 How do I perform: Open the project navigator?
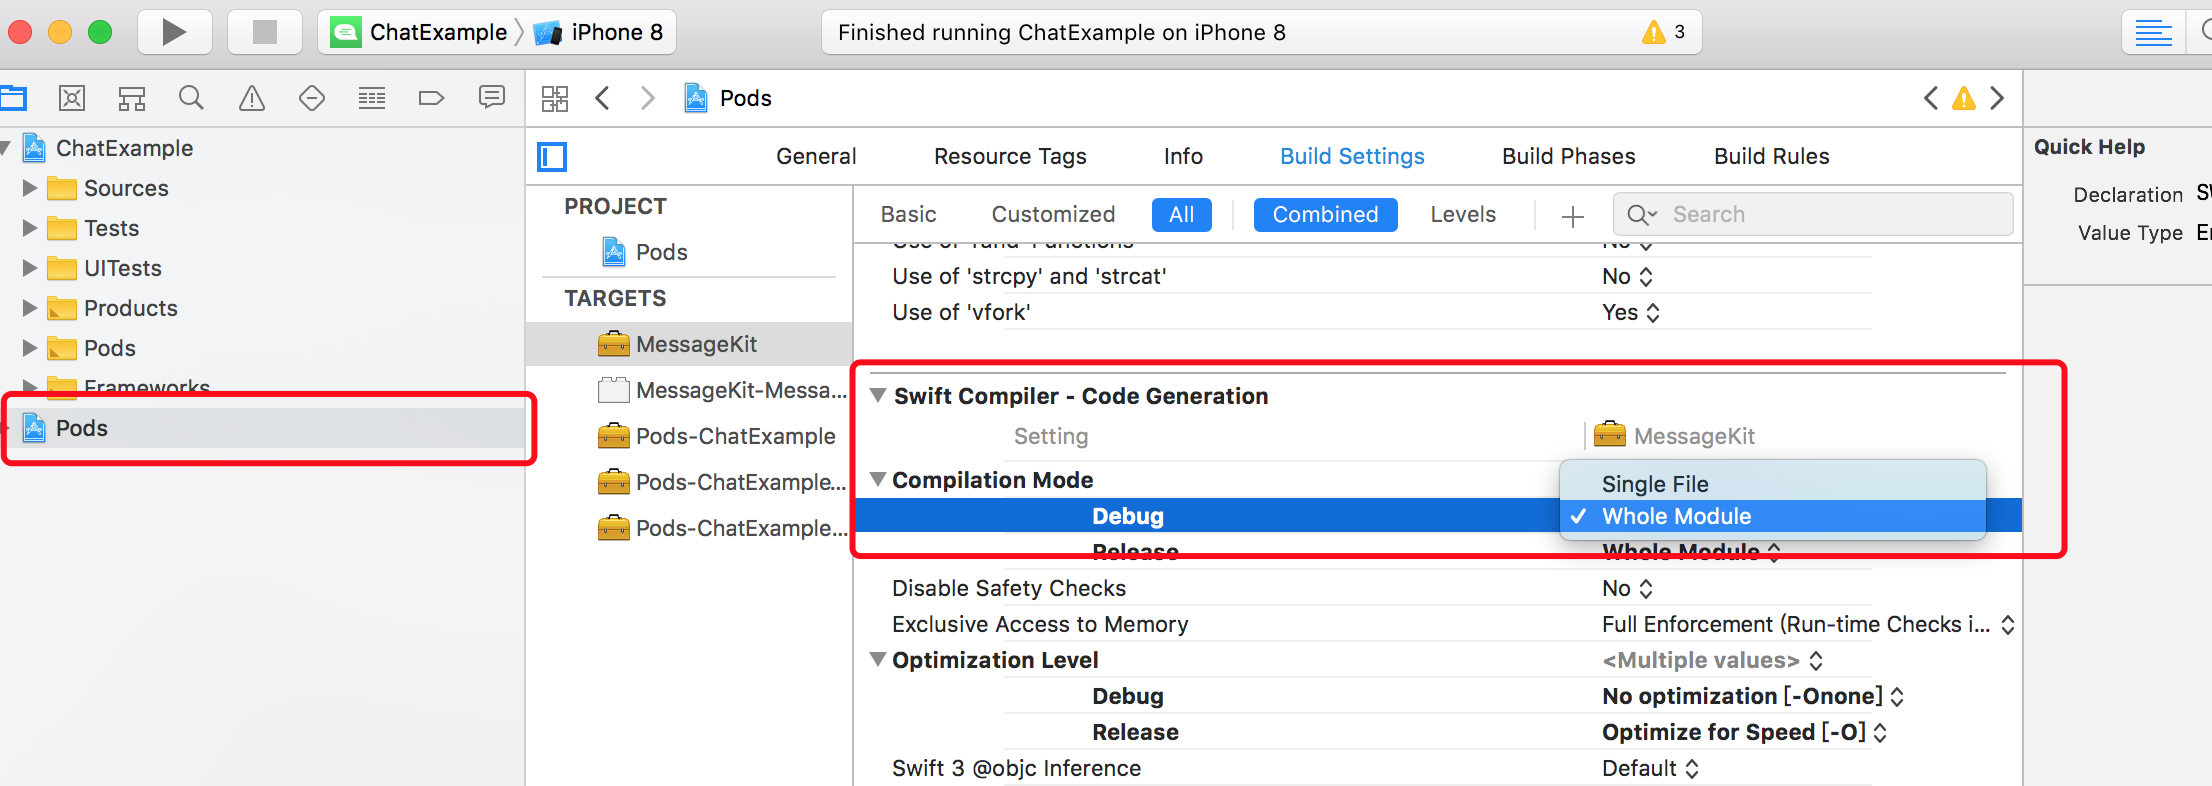pos(13,98)
